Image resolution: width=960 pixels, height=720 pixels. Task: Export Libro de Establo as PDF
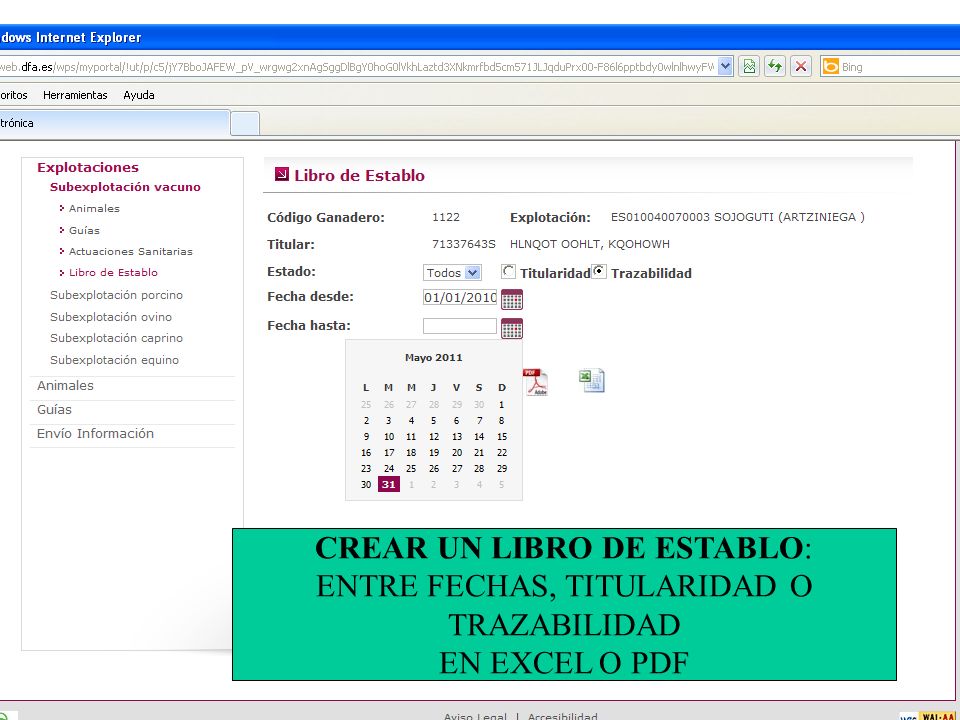[x=536, y=382]
